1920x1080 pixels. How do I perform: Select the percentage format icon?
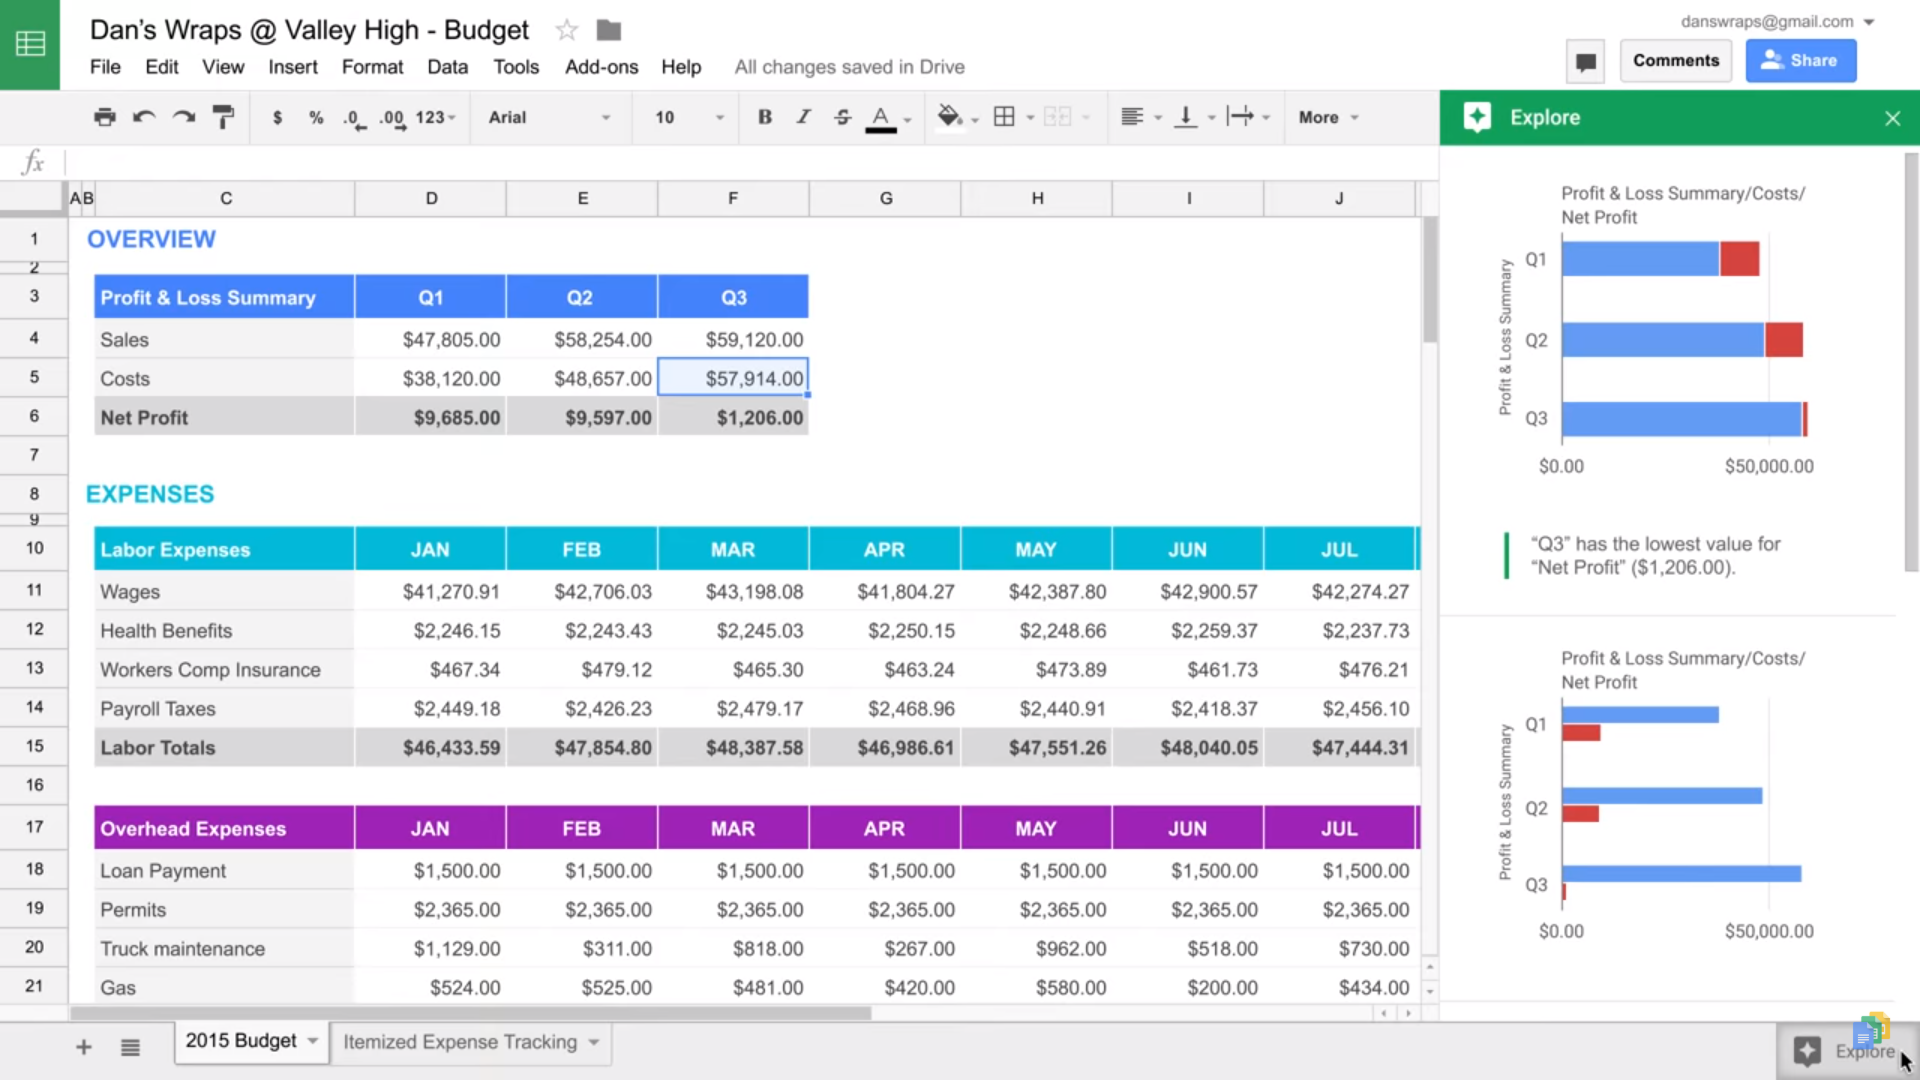pyautogui.click(x=314, y=116)
